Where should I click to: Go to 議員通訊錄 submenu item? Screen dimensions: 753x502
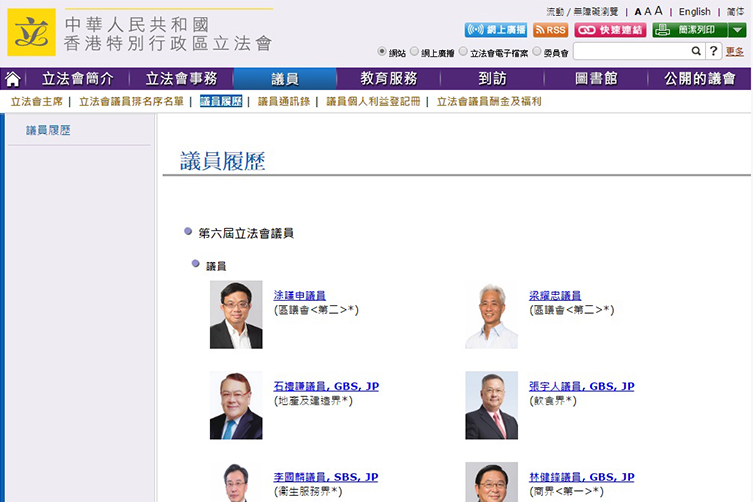pos(285,101)
